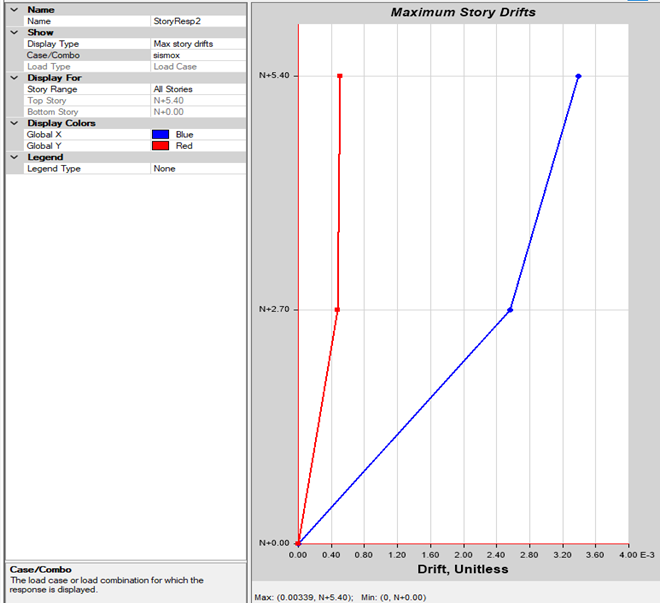Screen dimensions: 660x603
Task: Open the Legend Type 'None' dropdown
Action: point(197,169)
